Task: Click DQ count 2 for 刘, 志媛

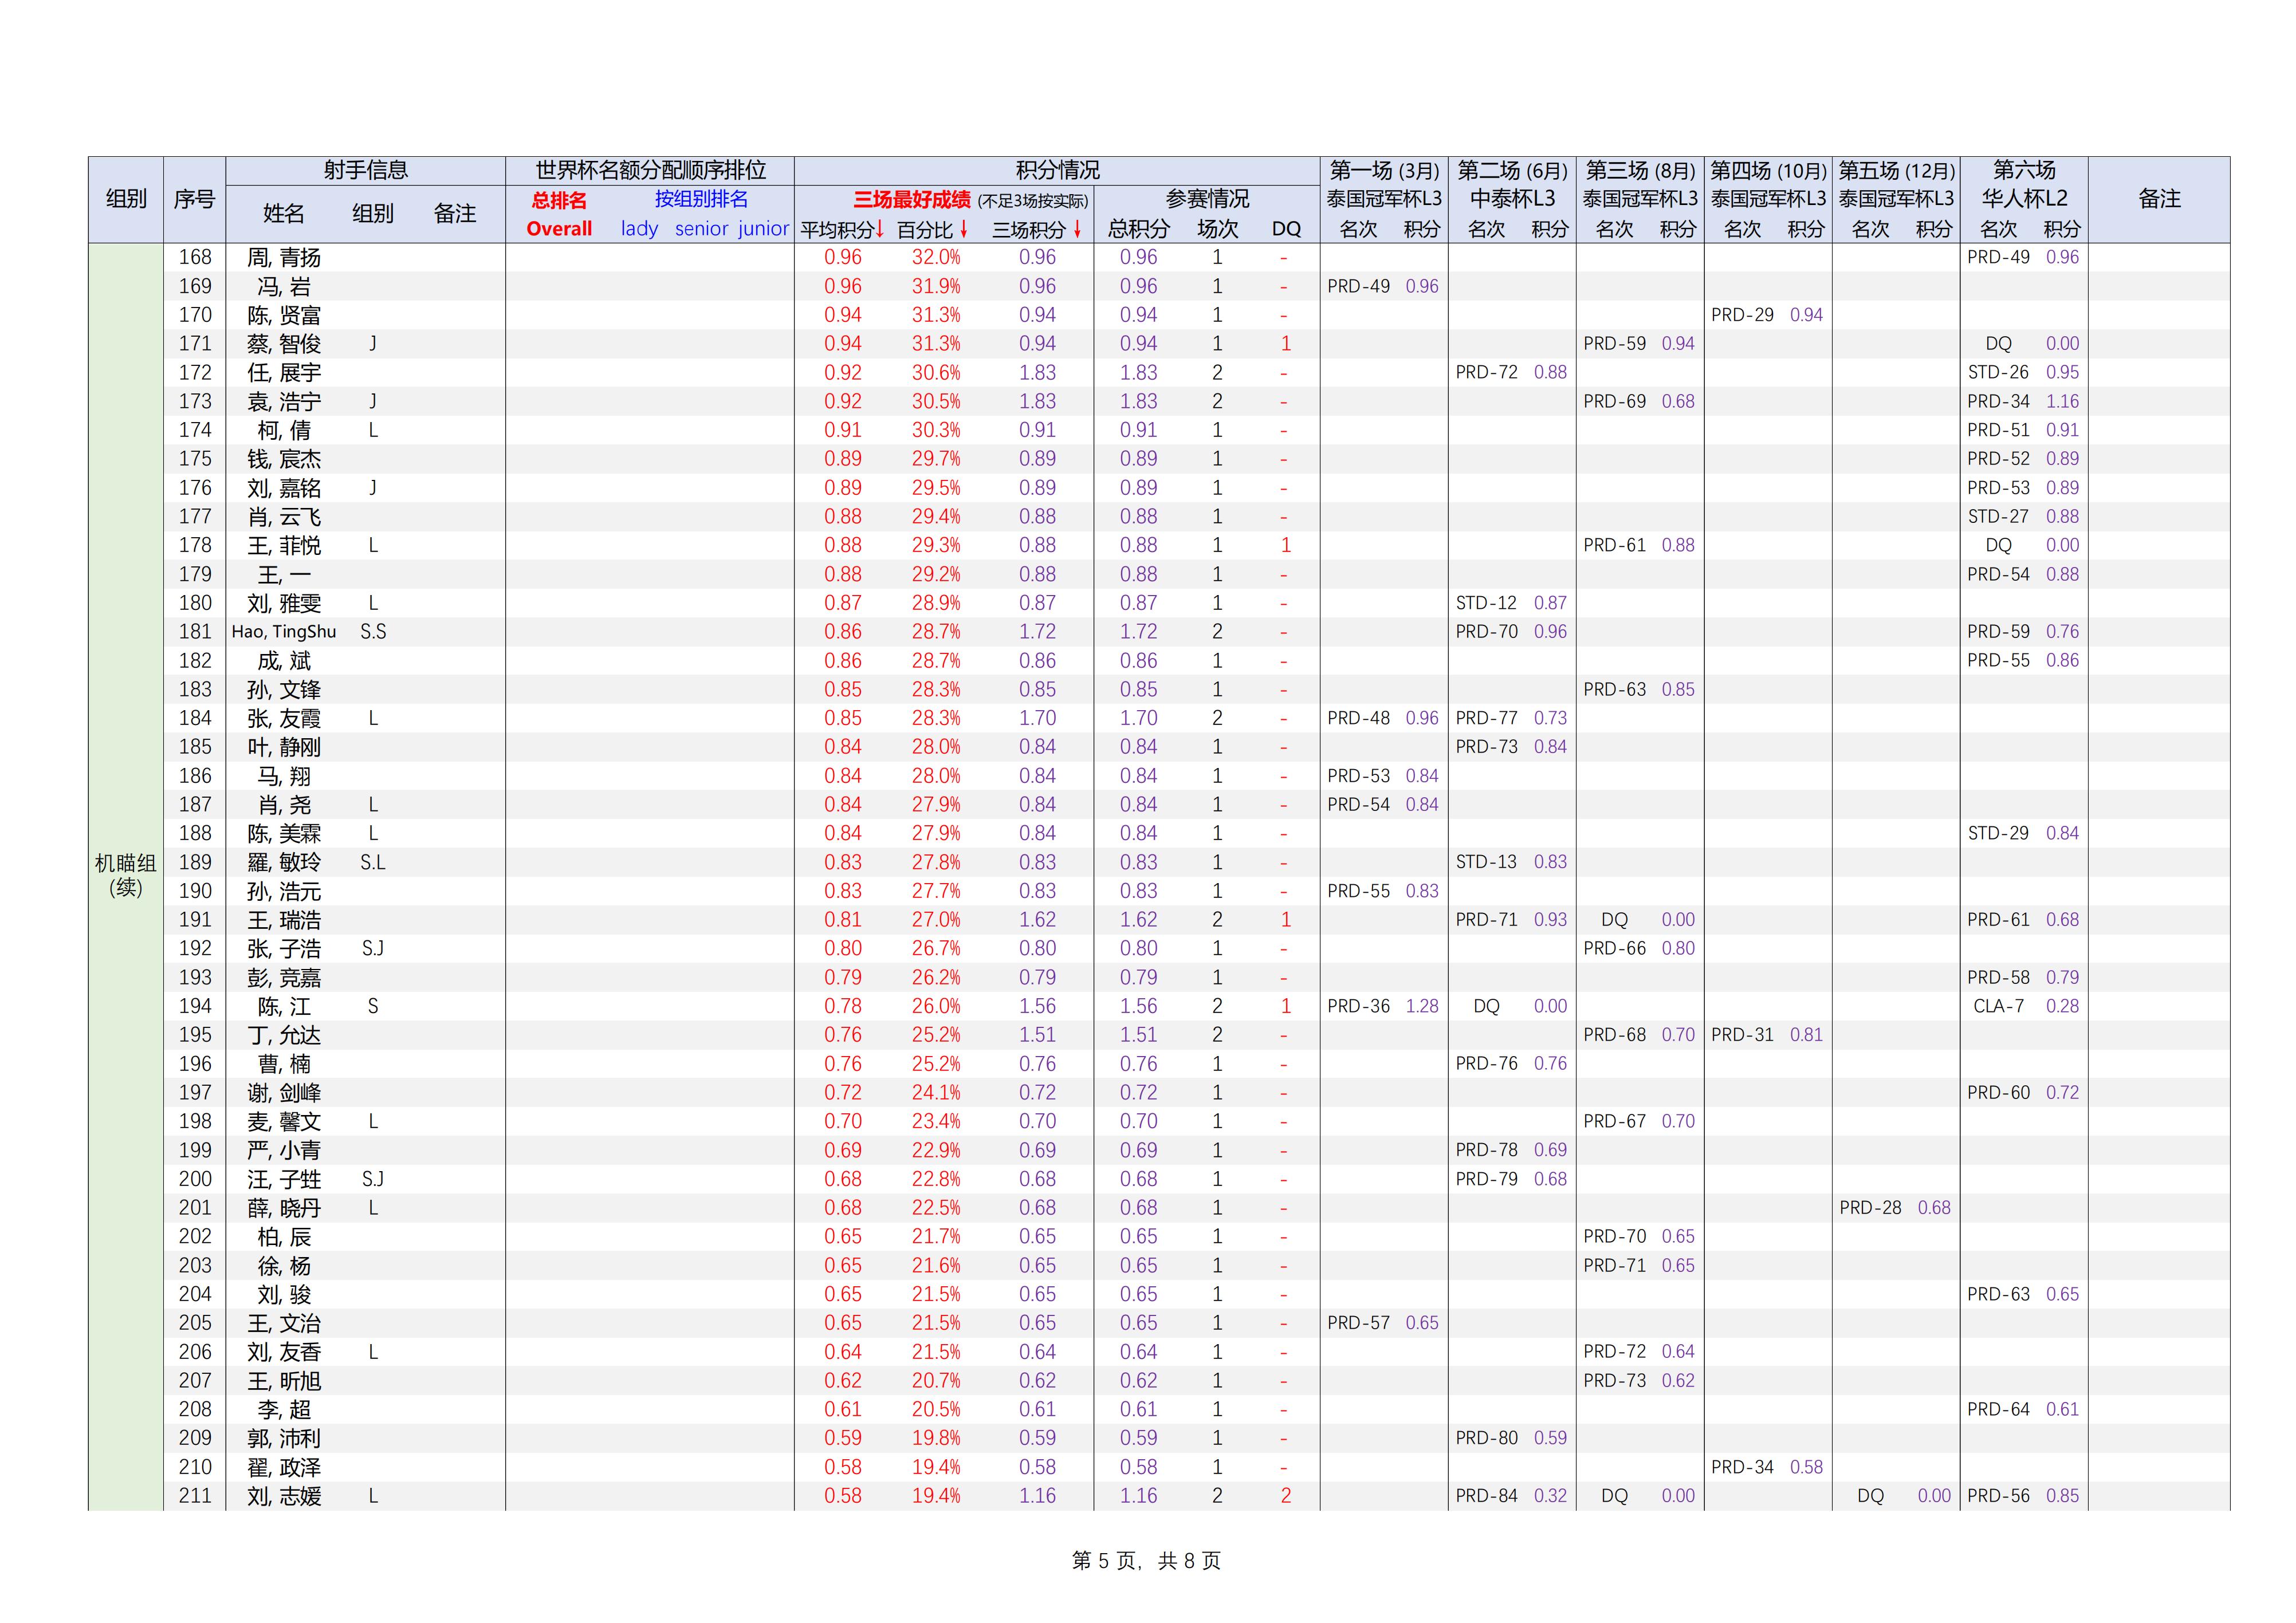Action: click(1286, 1496)
